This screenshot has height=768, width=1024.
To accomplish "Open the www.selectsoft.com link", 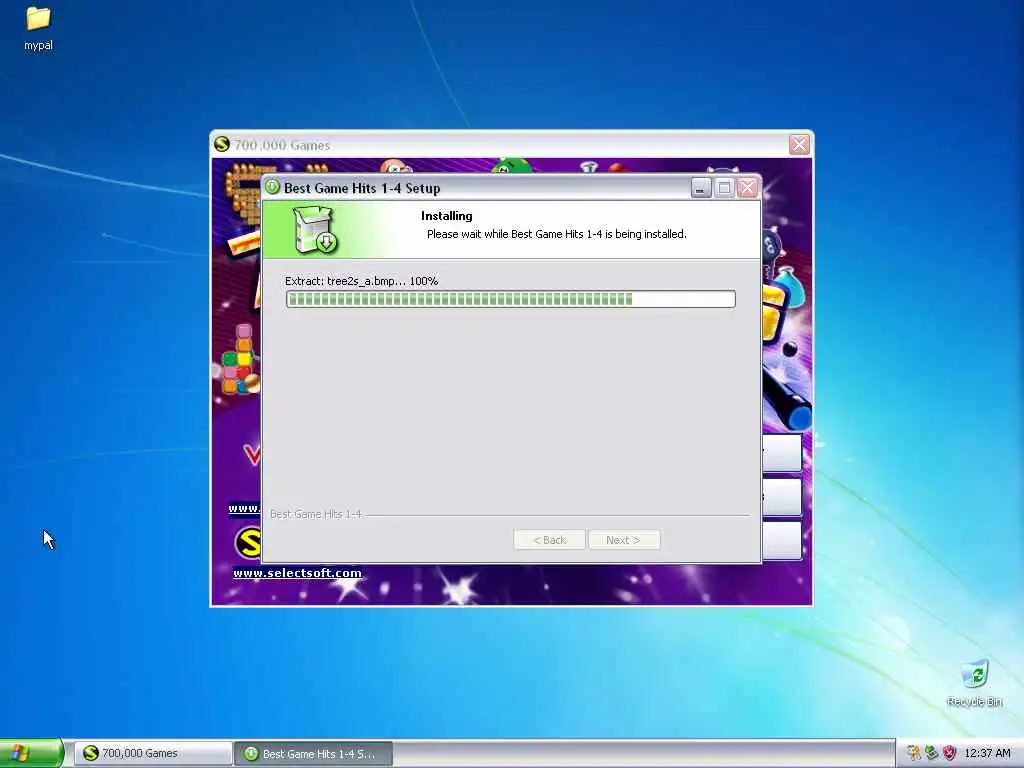I will 297,573.
